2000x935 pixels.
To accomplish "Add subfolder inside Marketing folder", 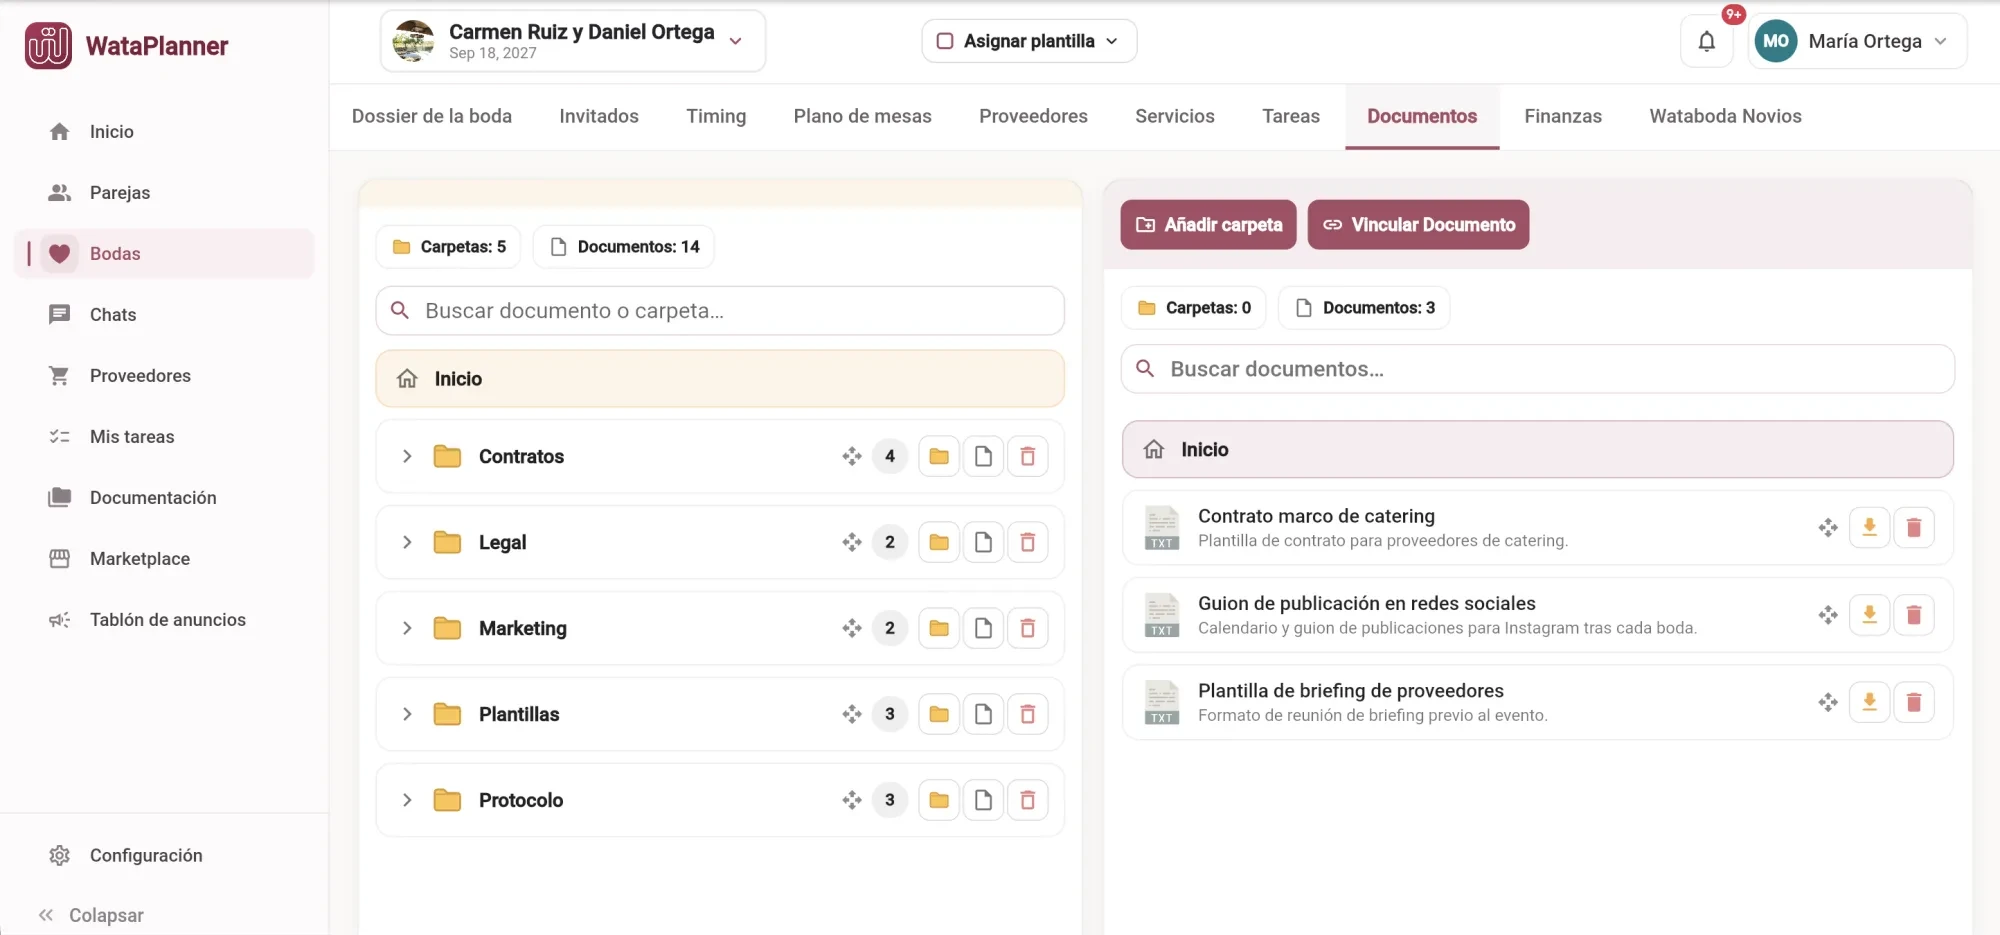I will pos(939,628).
